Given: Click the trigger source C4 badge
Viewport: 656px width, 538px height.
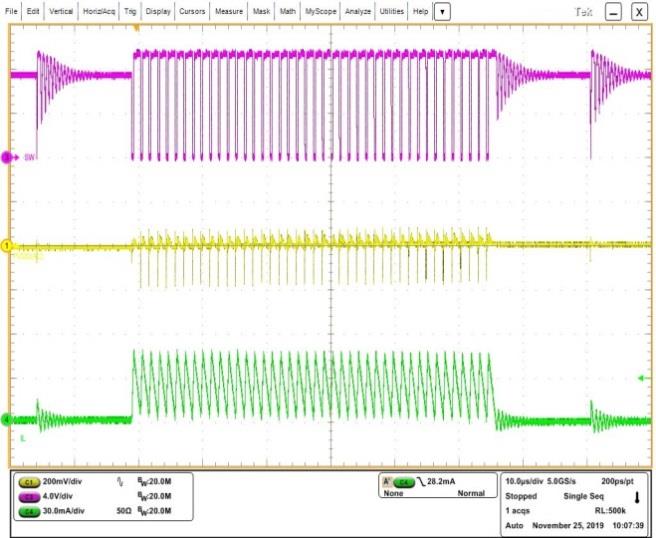Looking at the screenshot, I should pos(406,482).
